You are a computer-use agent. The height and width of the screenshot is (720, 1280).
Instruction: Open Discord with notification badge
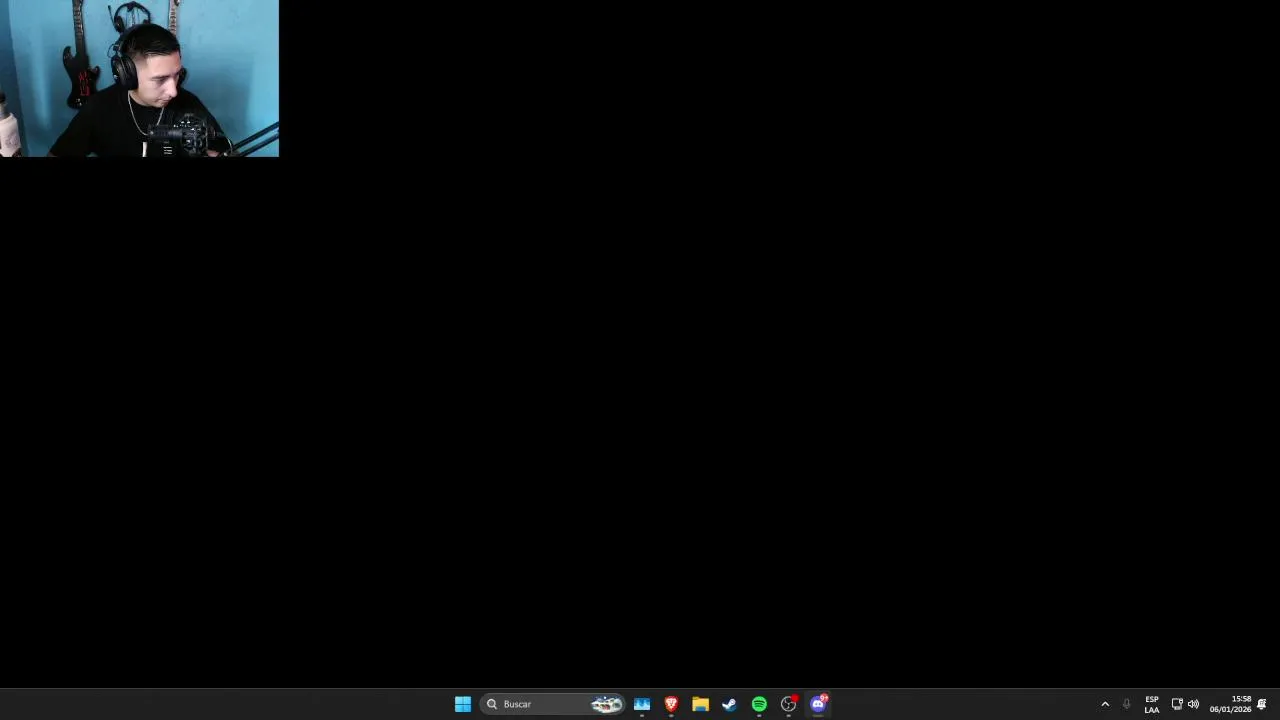tap(818, 704)
